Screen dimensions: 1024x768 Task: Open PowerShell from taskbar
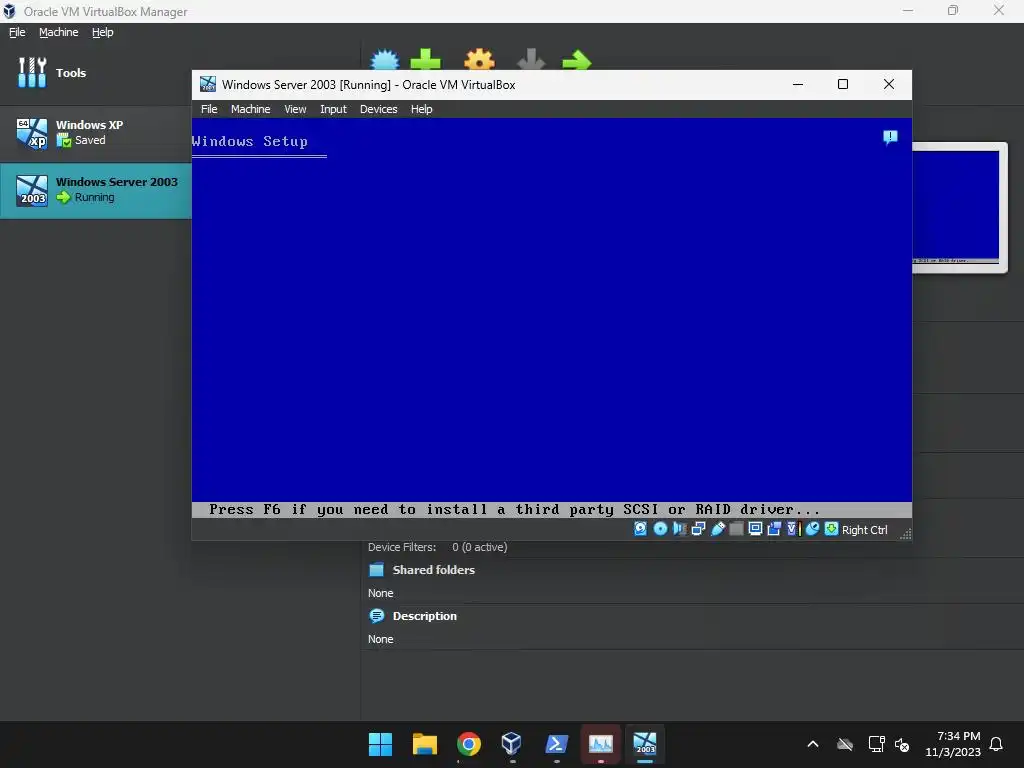point(556,744)
